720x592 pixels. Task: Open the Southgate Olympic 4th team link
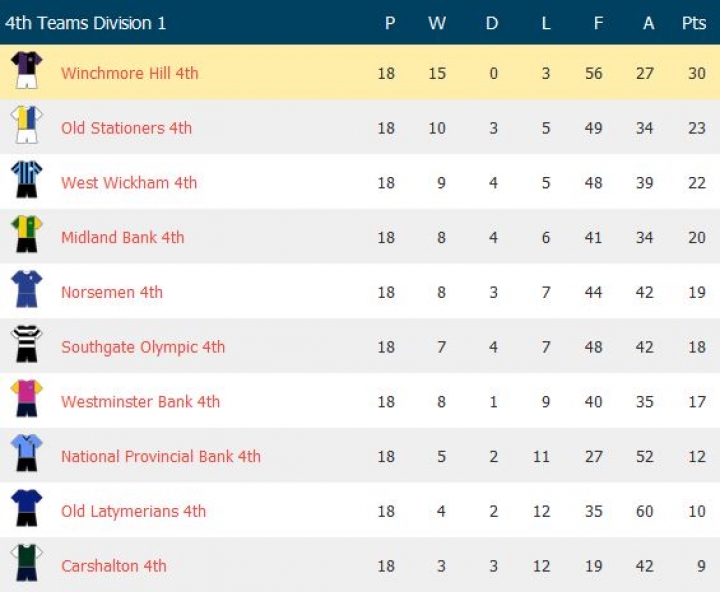(143, 347)
